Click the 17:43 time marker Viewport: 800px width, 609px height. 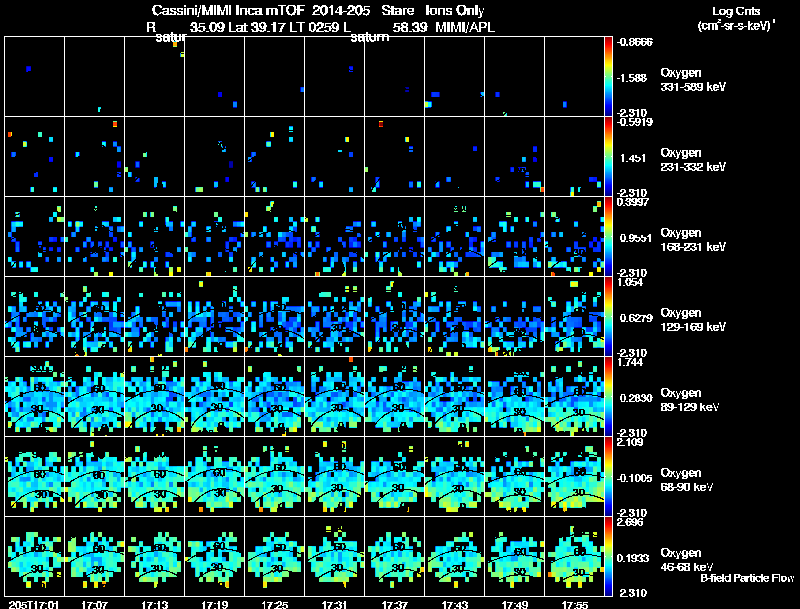455,604
